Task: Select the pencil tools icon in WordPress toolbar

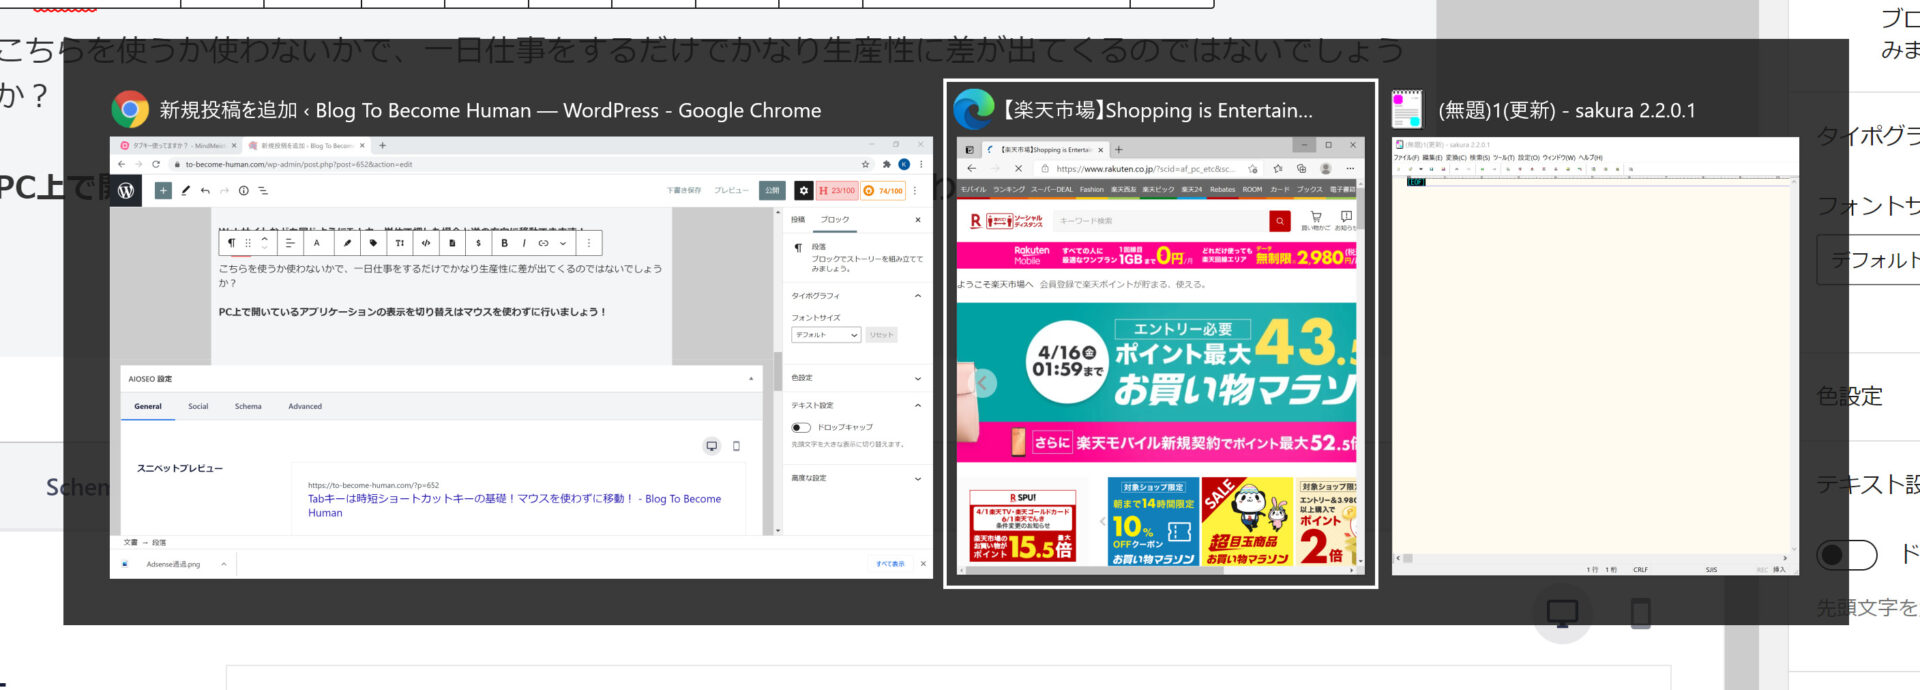Action: 185,190
